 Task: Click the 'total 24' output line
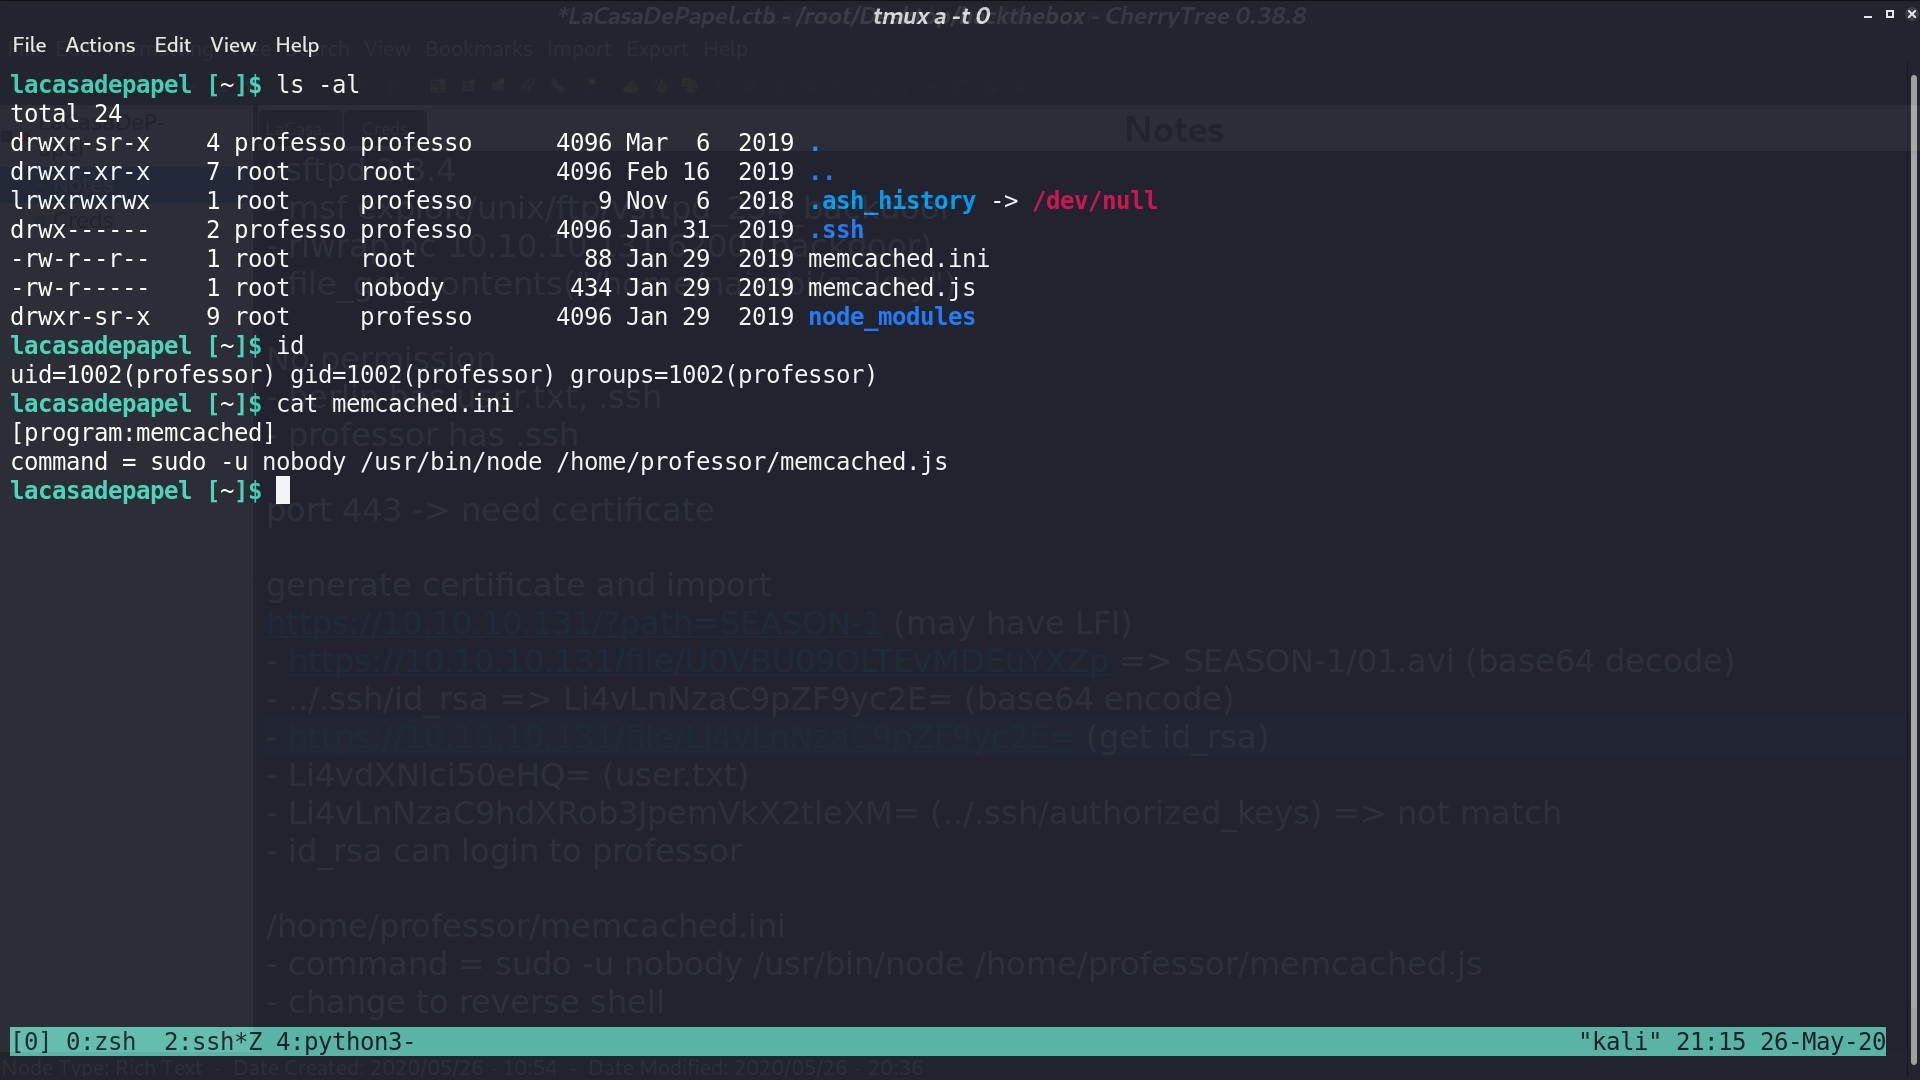point(66,114)
